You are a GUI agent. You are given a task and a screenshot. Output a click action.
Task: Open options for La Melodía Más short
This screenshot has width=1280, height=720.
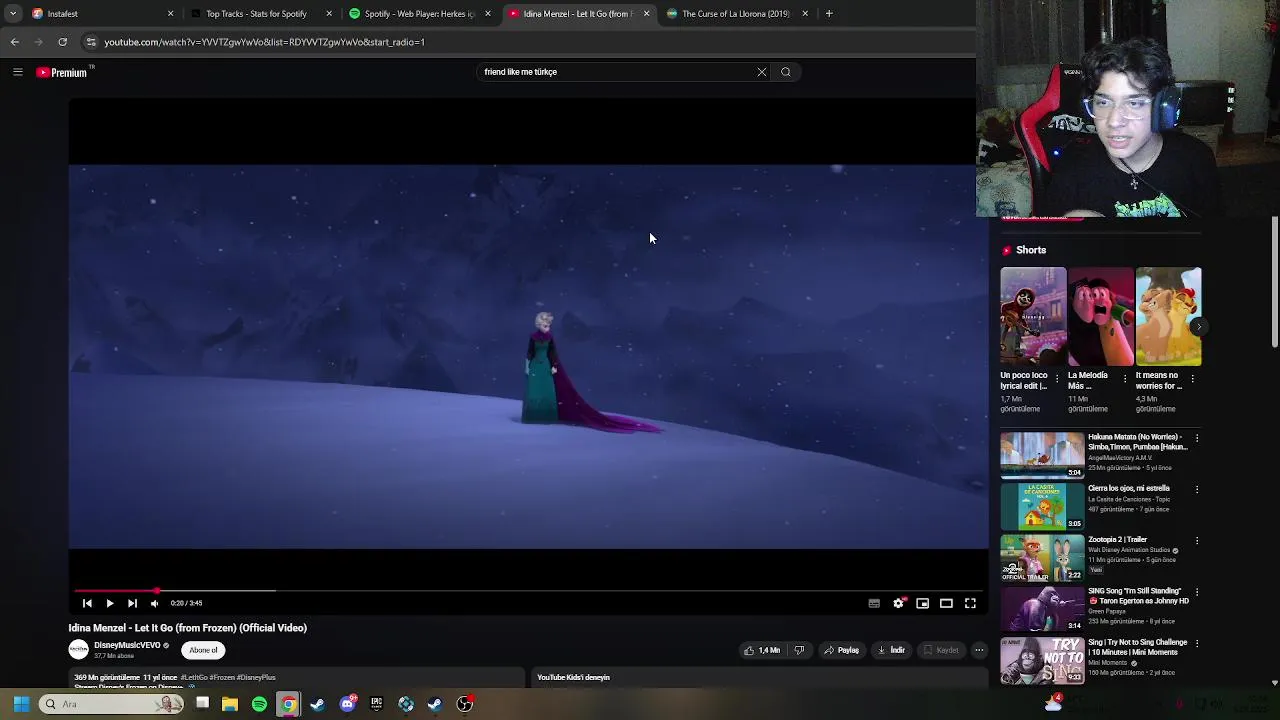pyautogui.click(x=1125, y=380)
